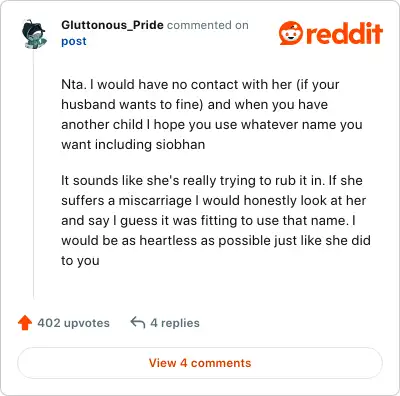Click the line starting "another child I hope"

[x=212, y=125]
